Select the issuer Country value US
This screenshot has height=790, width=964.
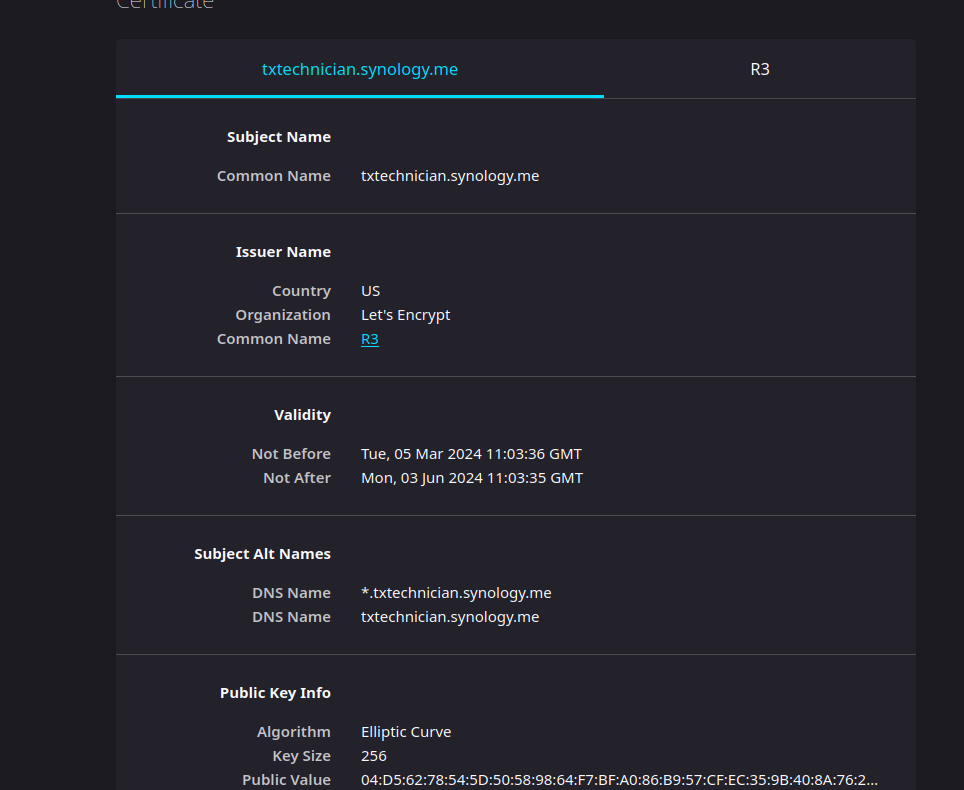370,291
